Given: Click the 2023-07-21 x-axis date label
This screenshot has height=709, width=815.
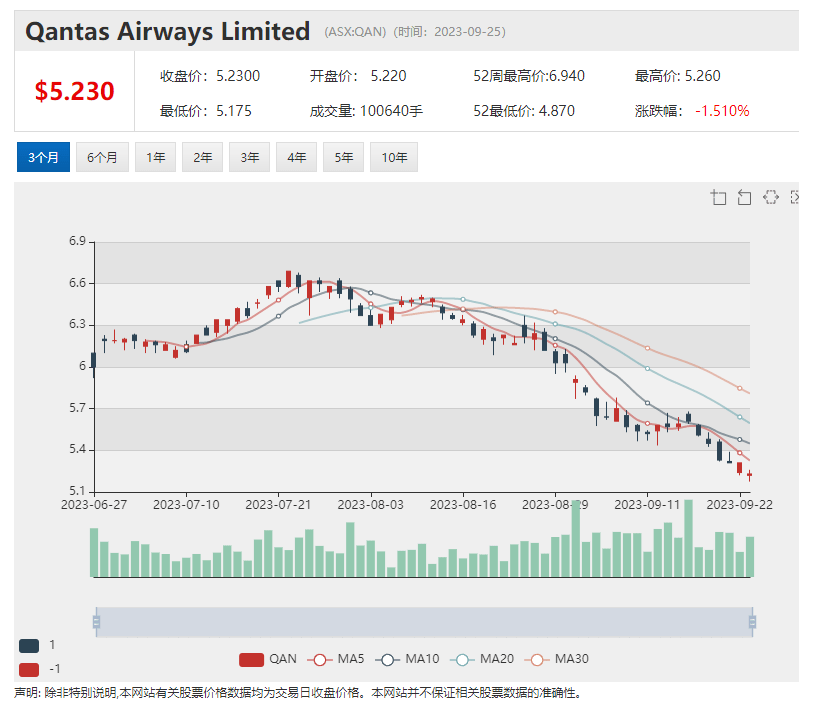Looking at the screenshot, I should pyautogui.click(x=278, y=505).
